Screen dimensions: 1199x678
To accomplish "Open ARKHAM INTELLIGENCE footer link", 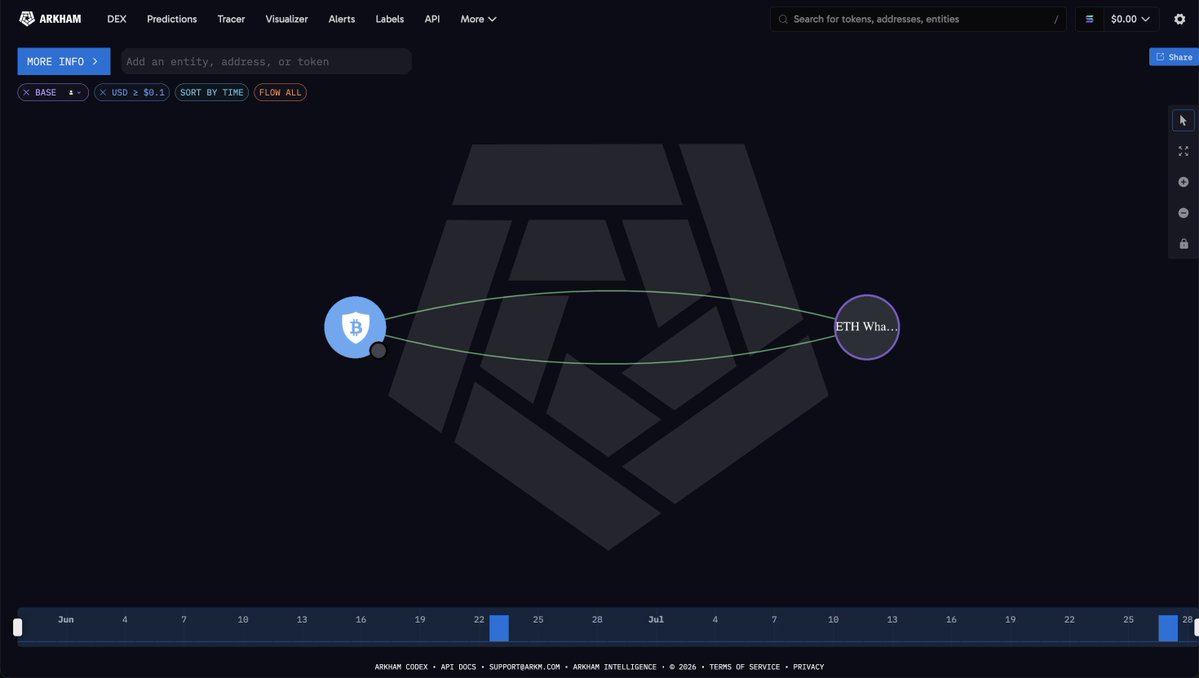I will 615,667.
